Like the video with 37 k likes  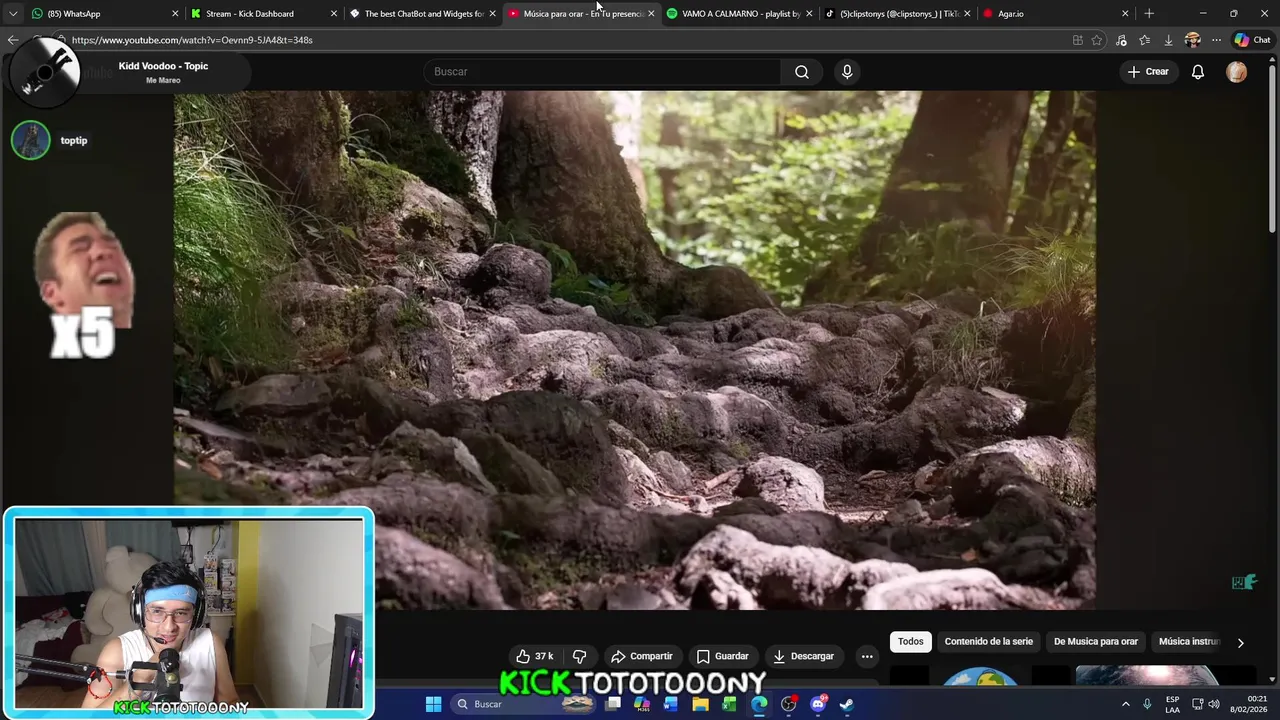(535, 656)
